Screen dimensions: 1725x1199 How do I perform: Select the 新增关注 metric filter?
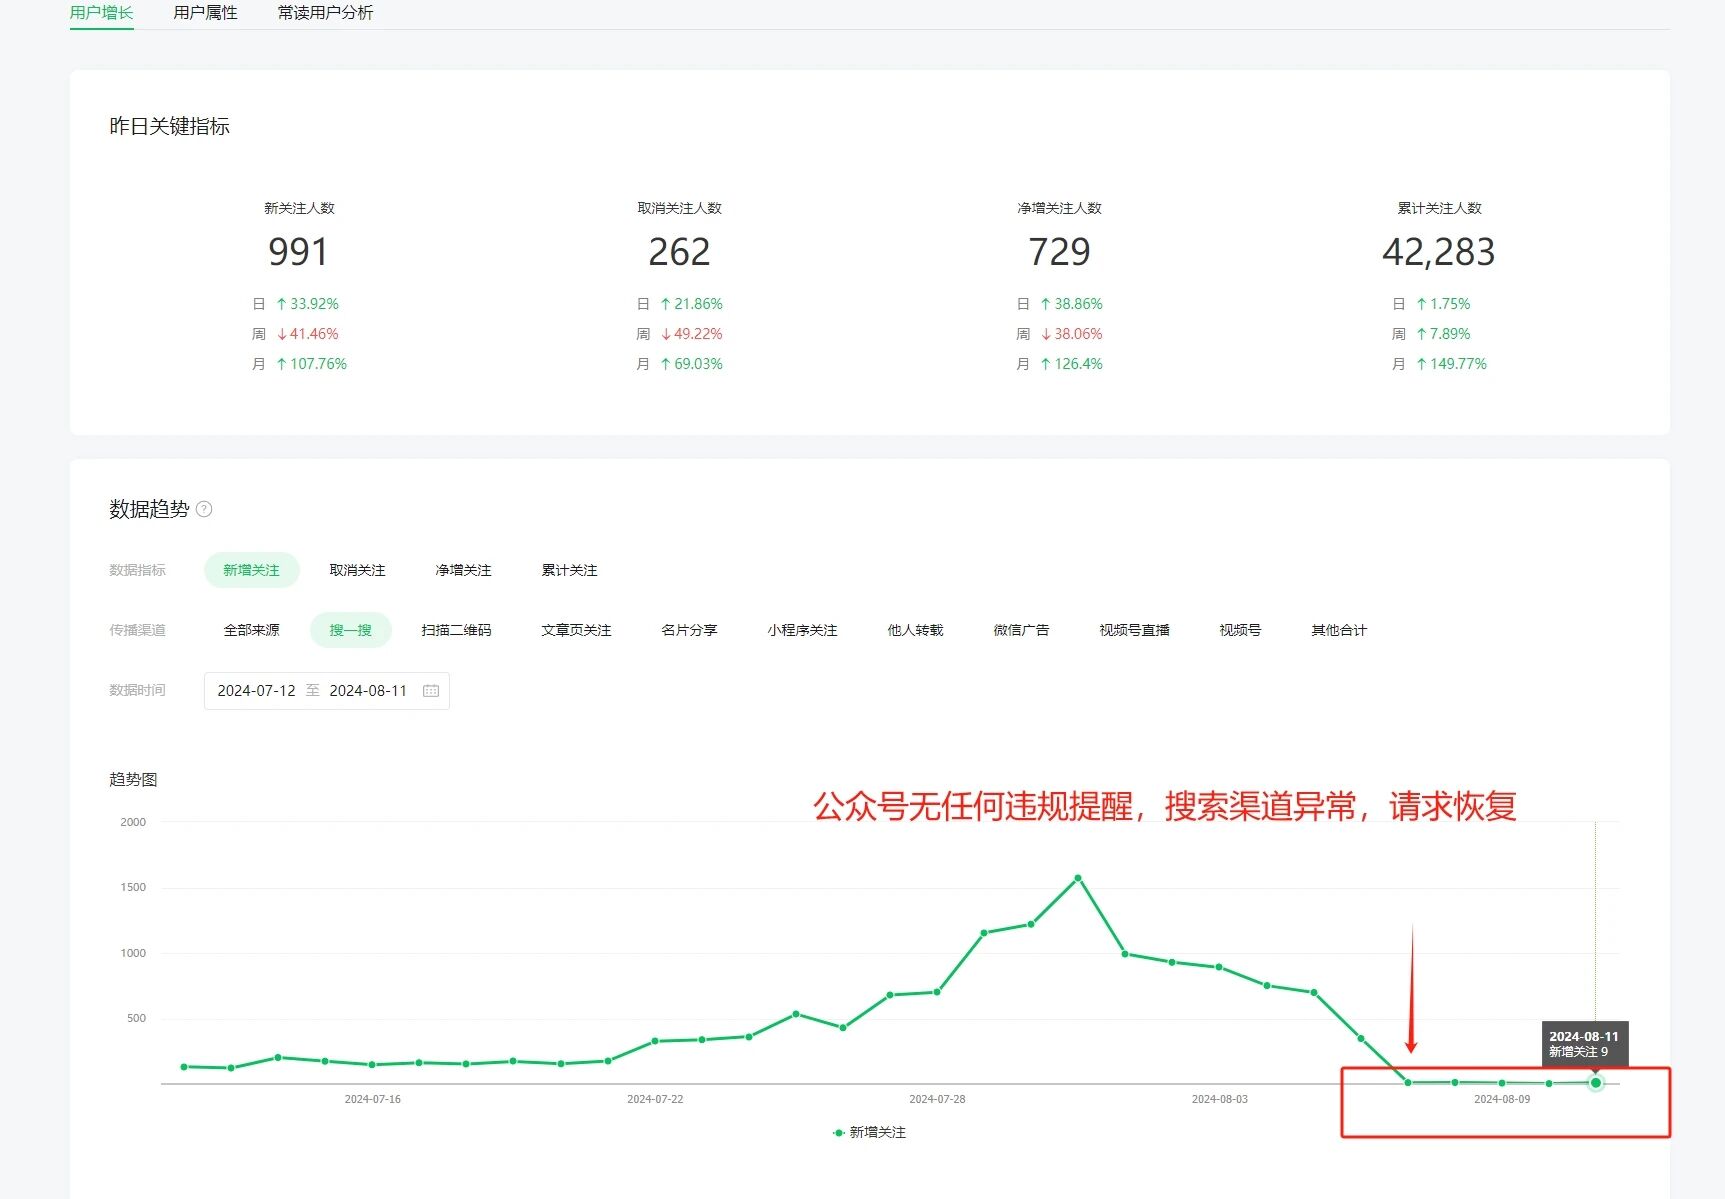[x=251, y=570]
